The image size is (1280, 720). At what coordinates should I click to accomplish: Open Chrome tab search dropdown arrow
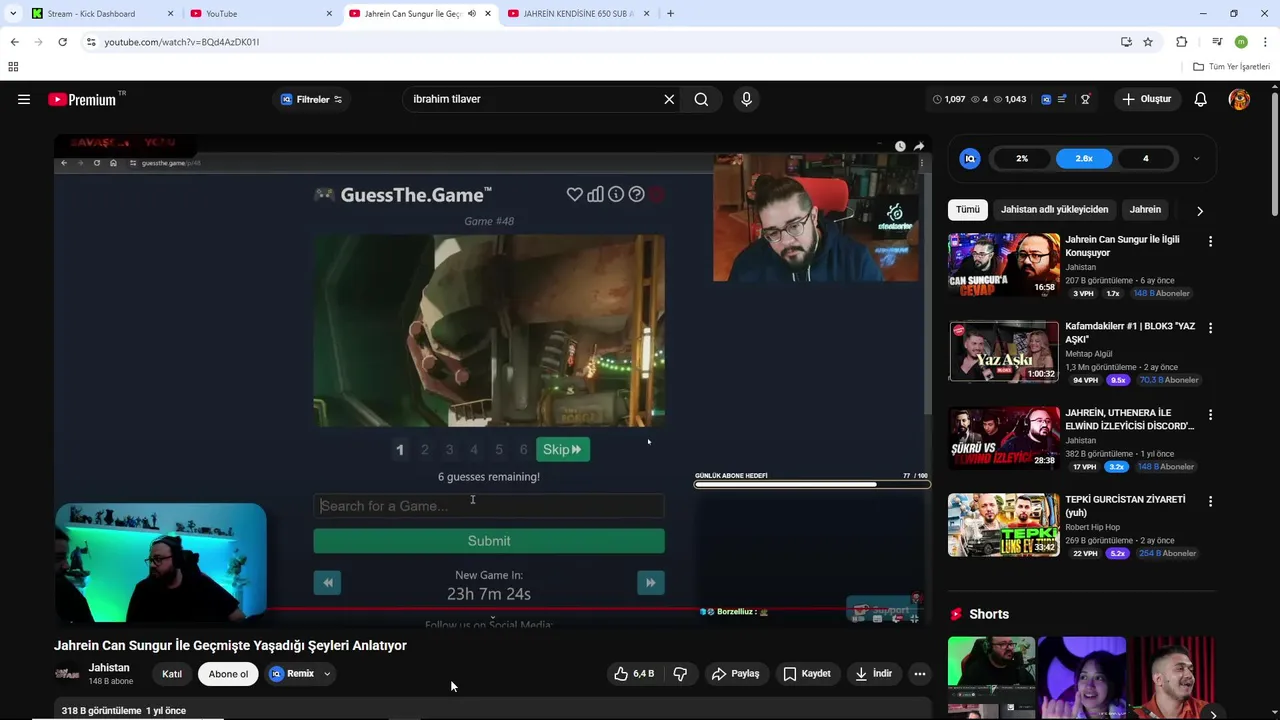click(13, 13)
